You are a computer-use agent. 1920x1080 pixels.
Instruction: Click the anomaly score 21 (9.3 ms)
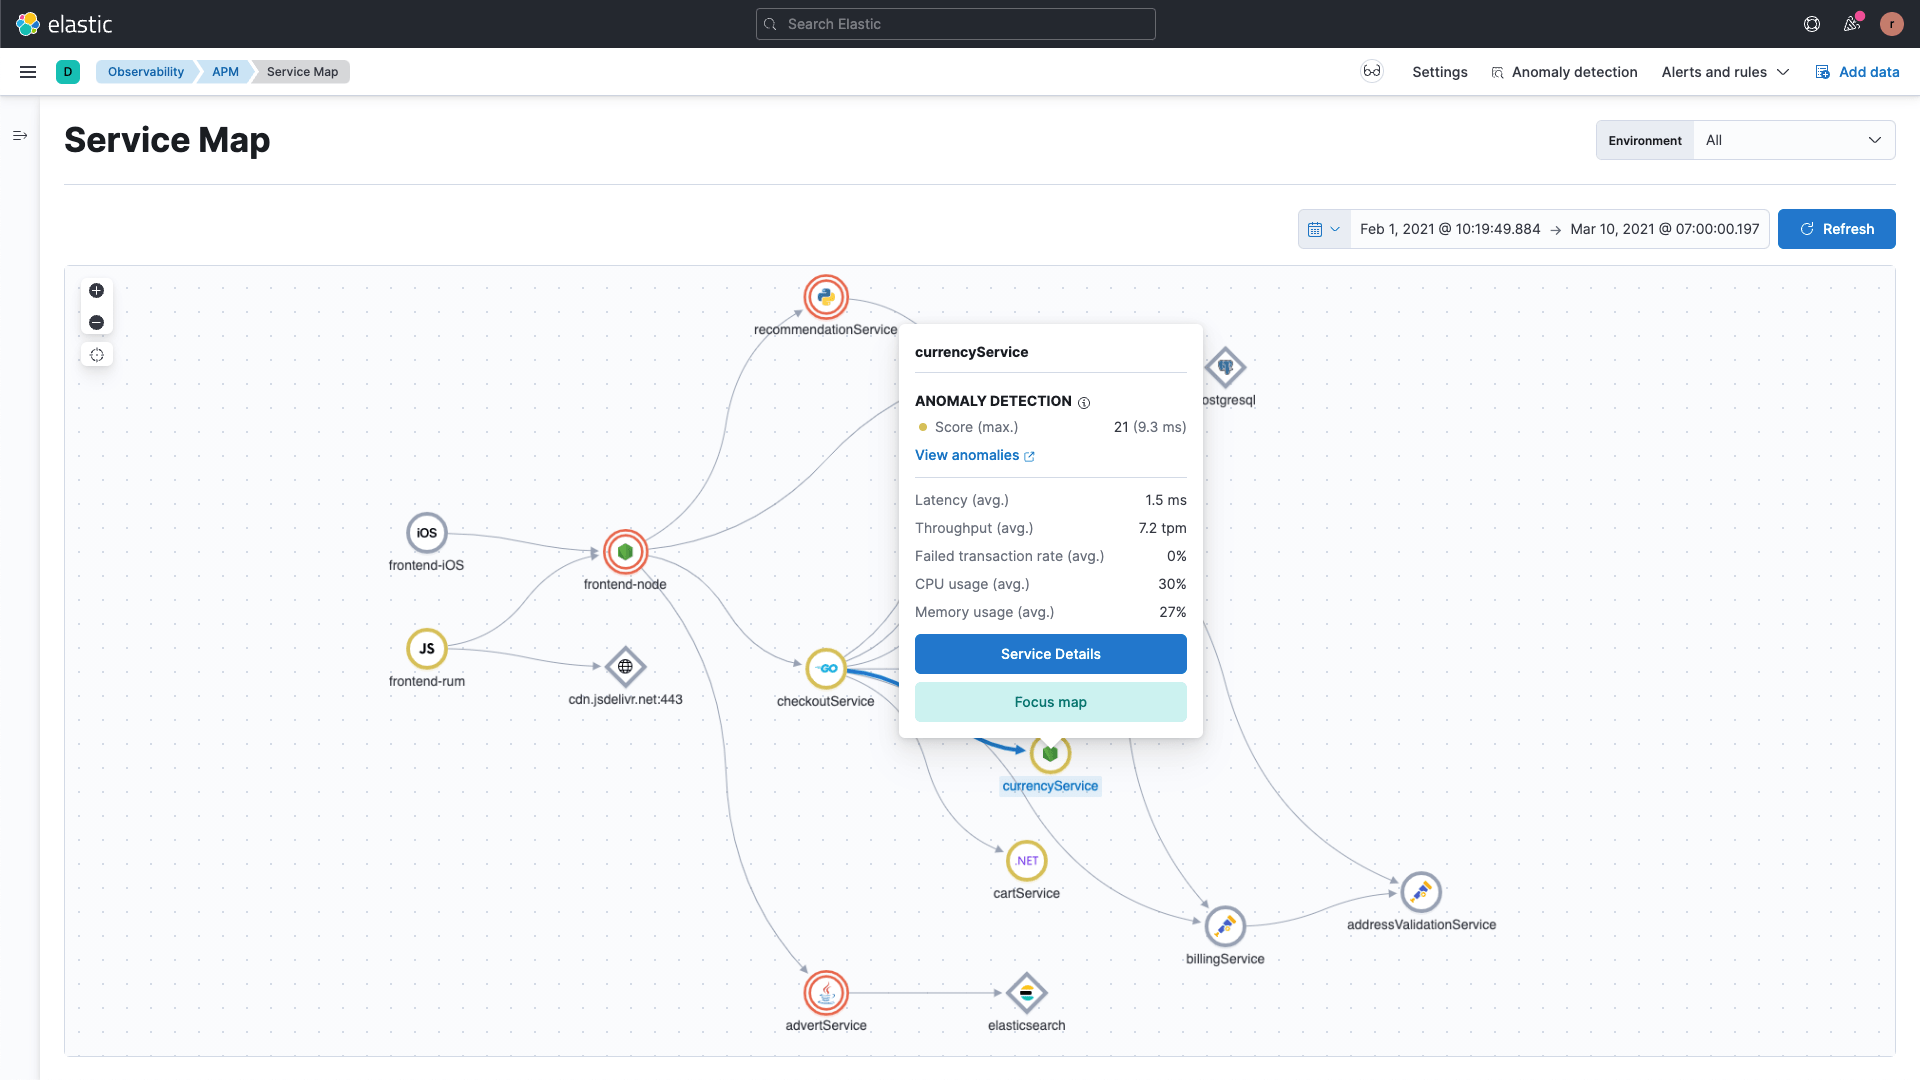tap(1150, 427)
